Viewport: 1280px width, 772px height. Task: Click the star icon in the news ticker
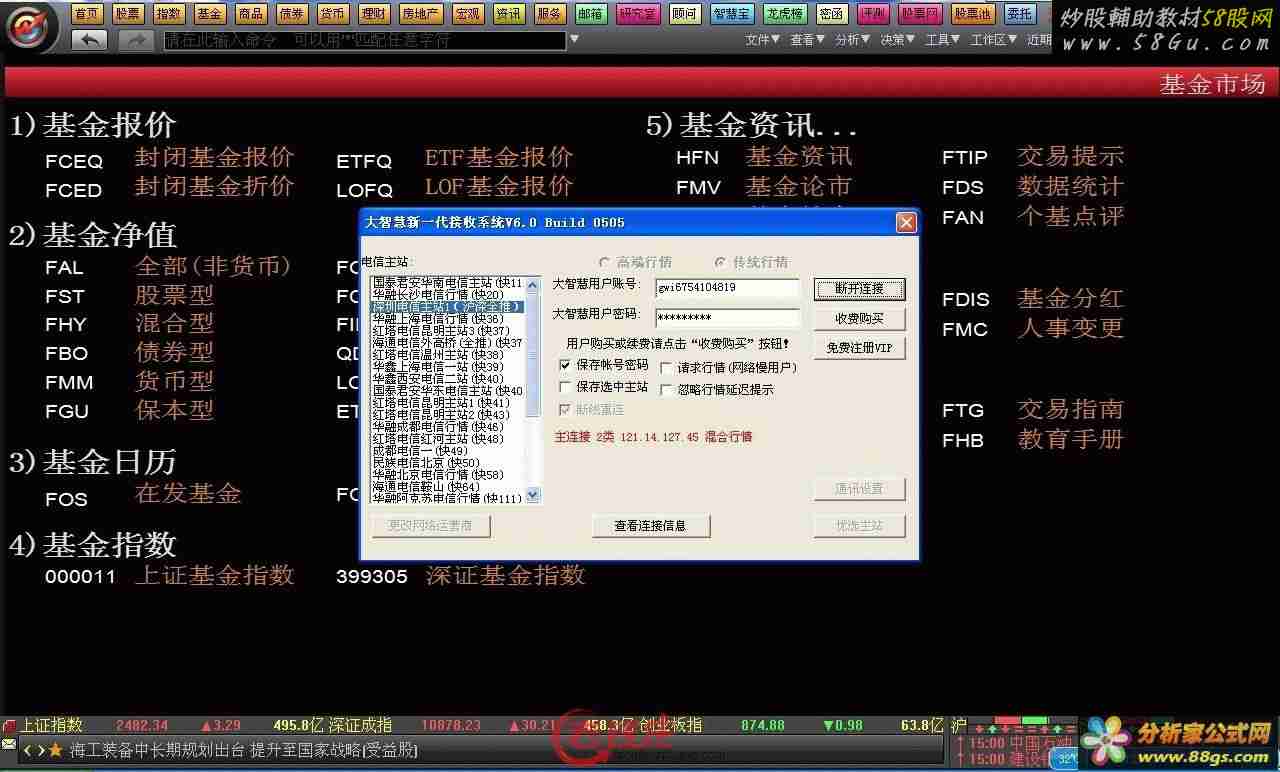click(x=55, y=750)
